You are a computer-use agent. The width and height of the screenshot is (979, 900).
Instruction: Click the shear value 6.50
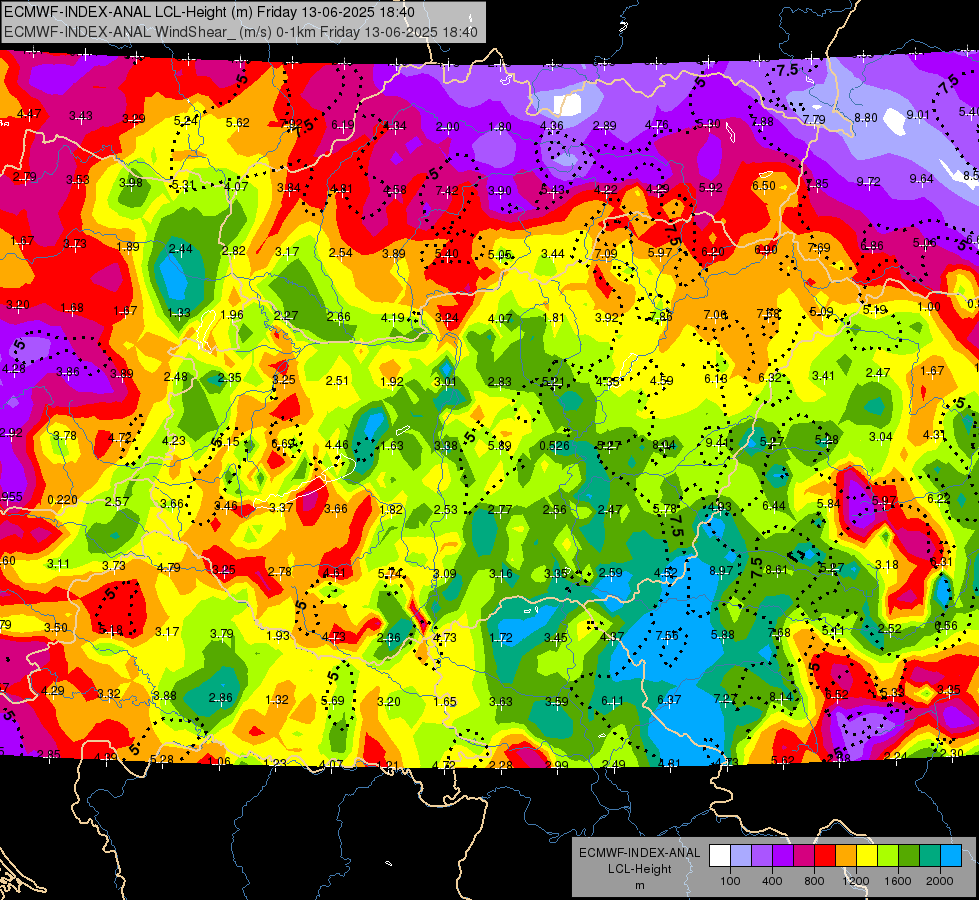764,185
